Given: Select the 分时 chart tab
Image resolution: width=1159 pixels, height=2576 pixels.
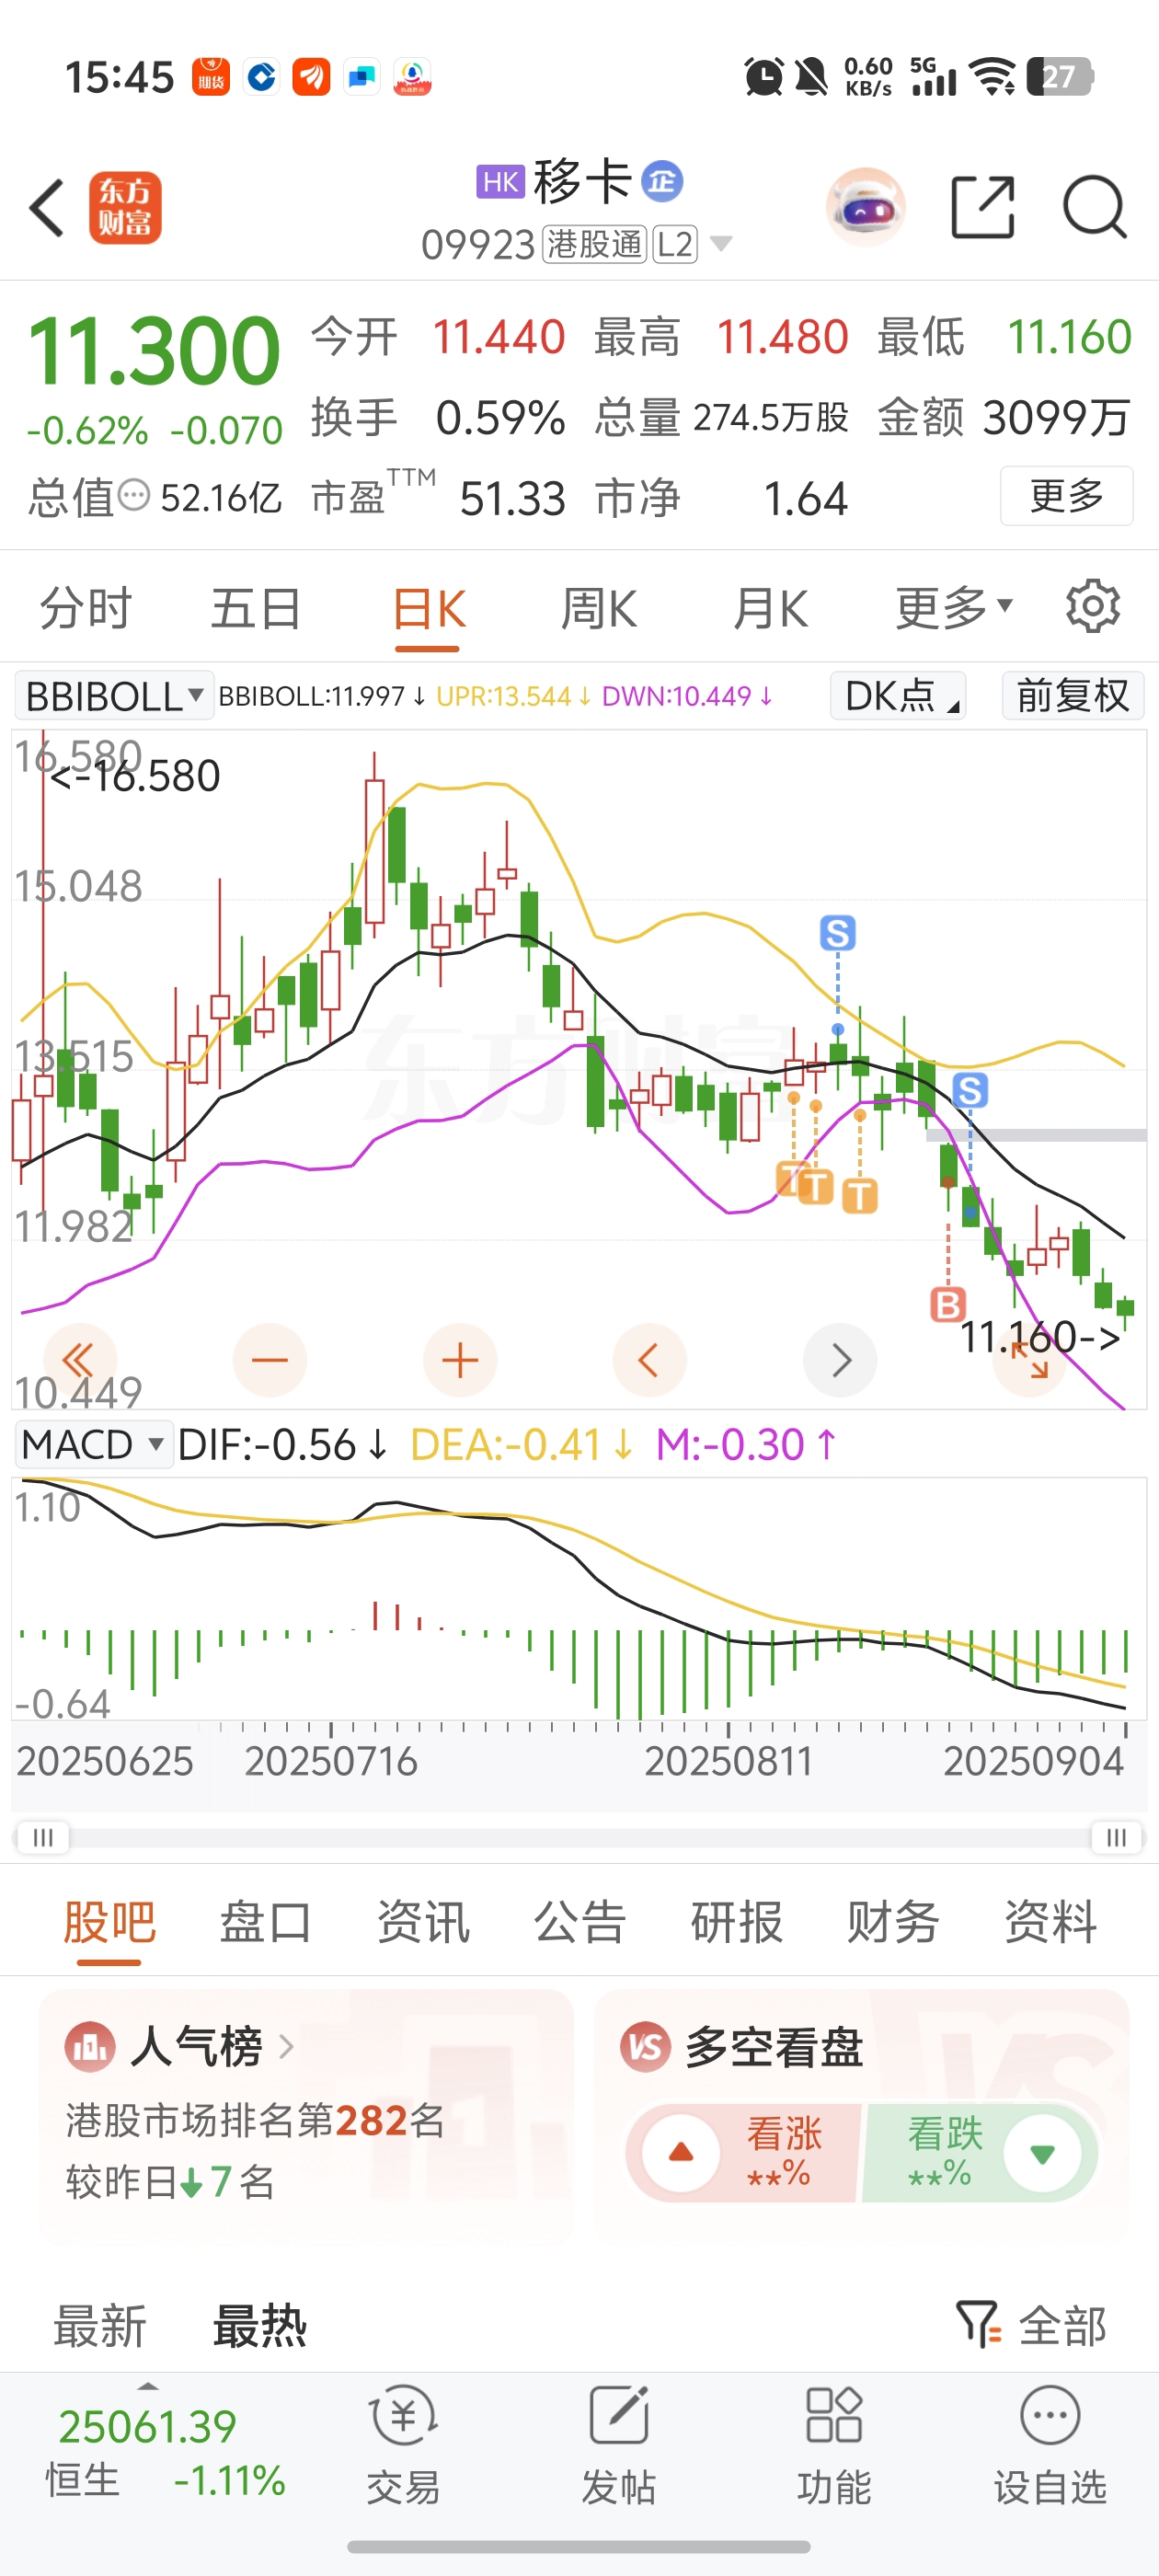Looking at the screenshot, I should pos(86,607).
